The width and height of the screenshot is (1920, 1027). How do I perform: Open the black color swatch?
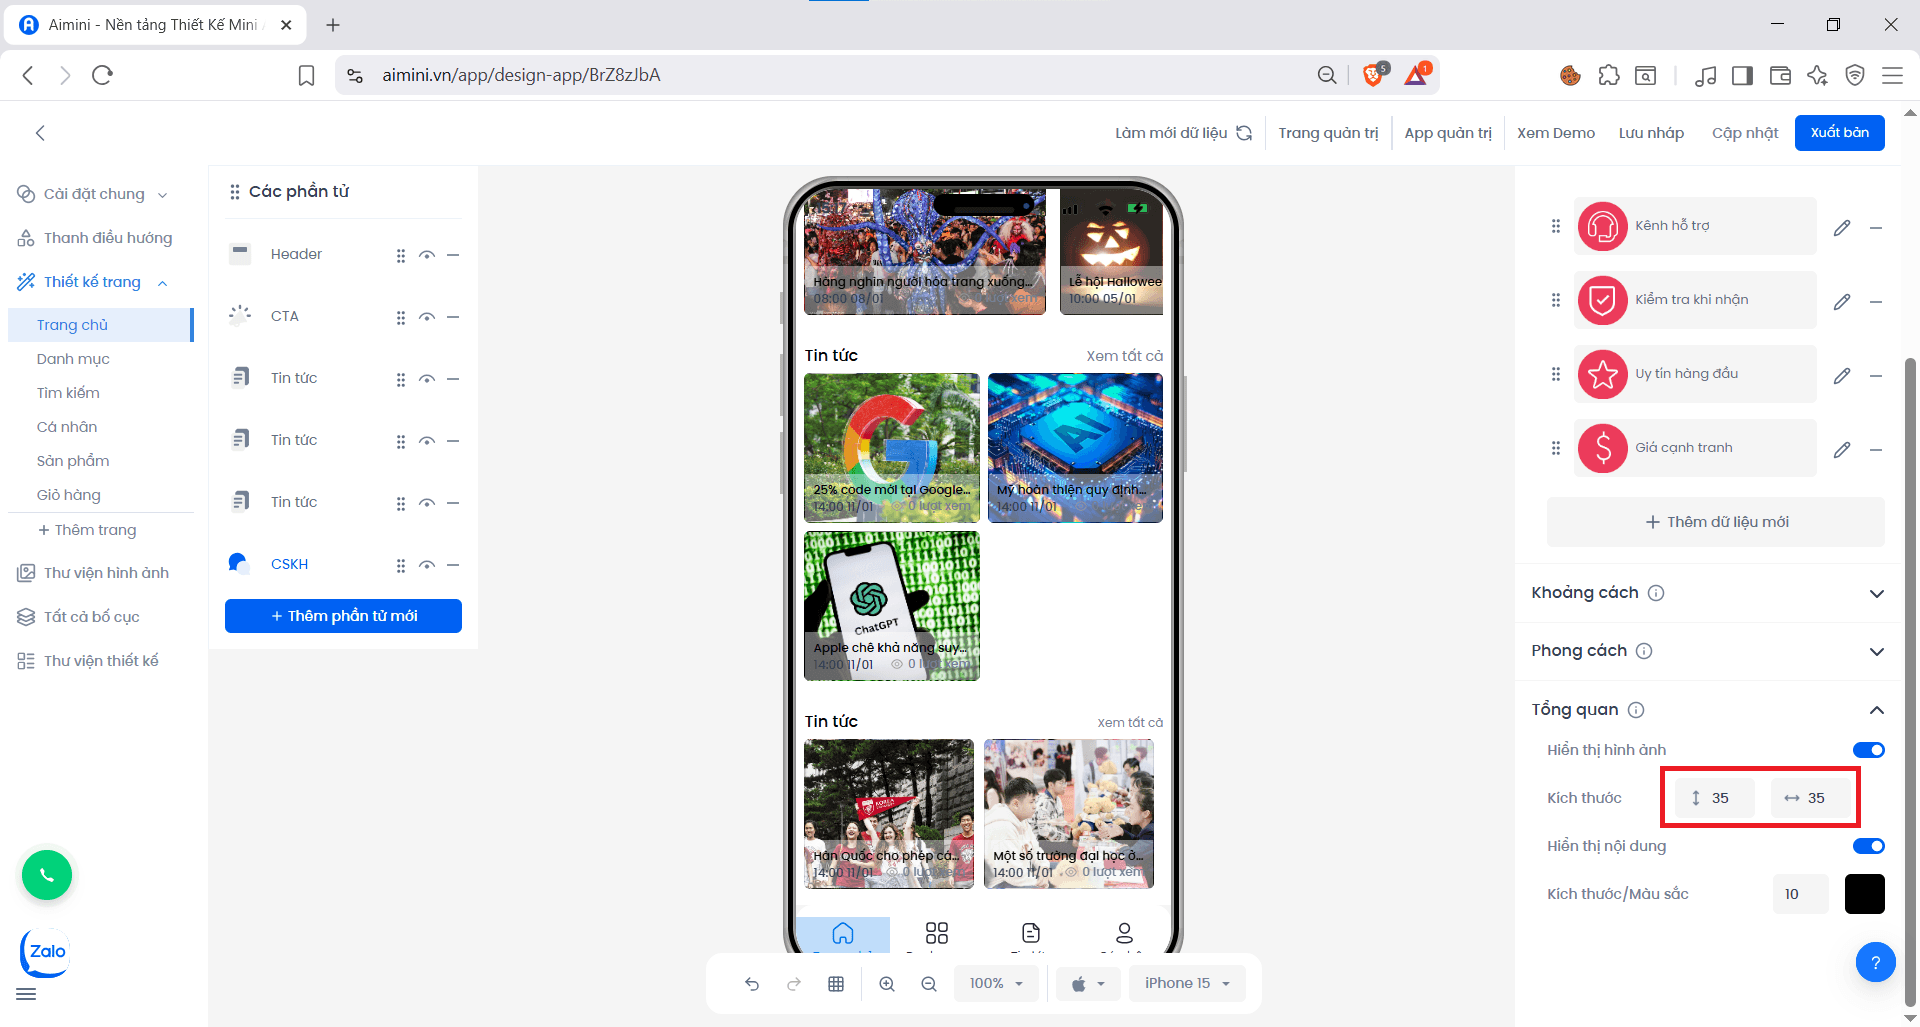coord(1864,894)
